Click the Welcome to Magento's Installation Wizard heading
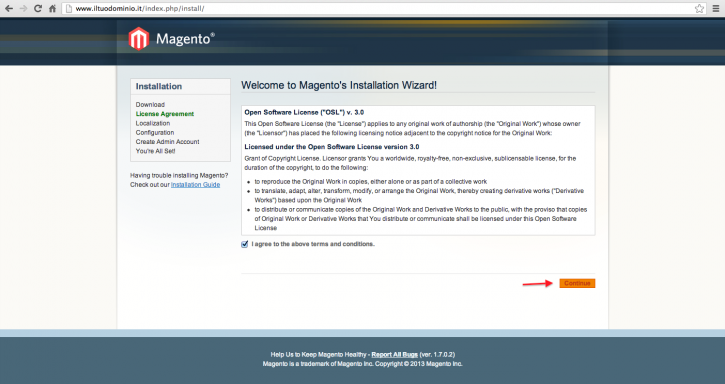This screenshot has width=725, height=384. [339, 85]
